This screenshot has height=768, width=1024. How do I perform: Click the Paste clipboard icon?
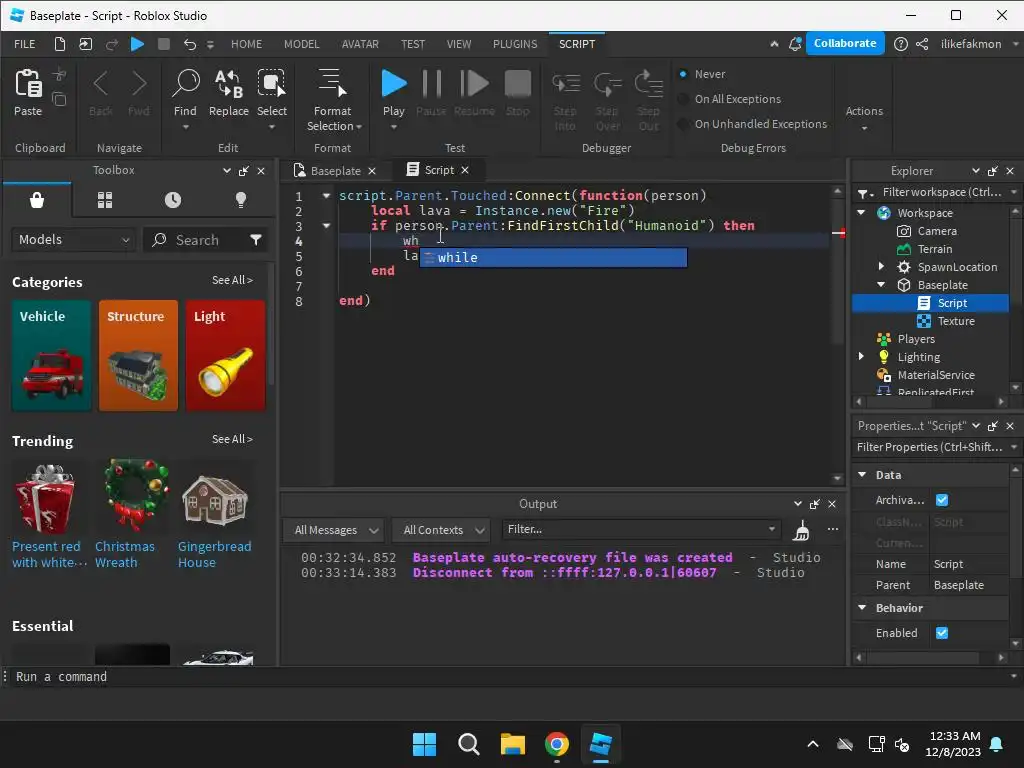28,84
